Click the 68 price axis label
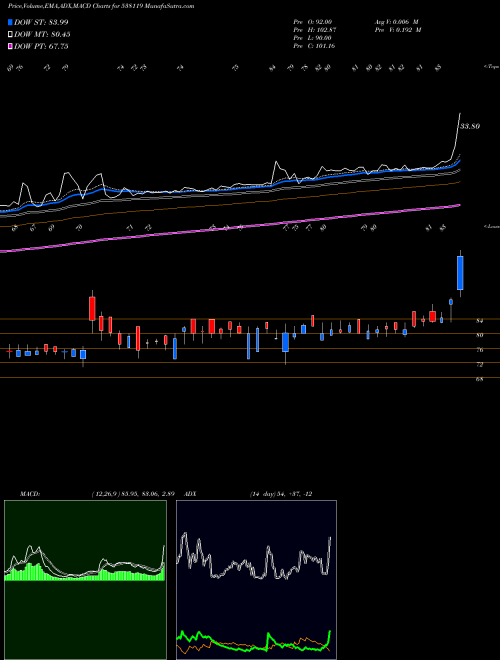The width and height of the screenshot is (500, 660). [x=479, y=379]
